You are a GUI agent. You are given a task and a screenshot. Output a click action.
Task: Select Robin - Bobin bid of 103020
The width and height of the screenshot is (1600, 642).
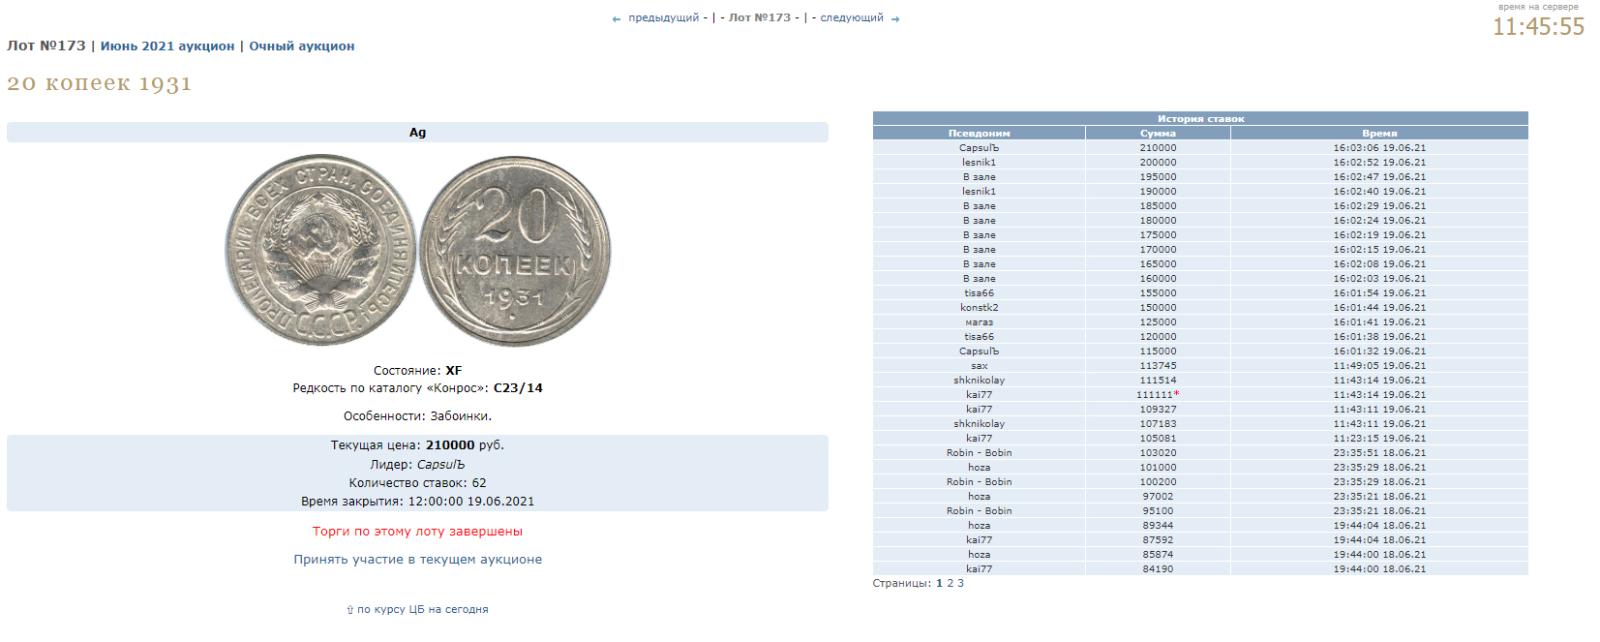click(x=1158, y=452)
